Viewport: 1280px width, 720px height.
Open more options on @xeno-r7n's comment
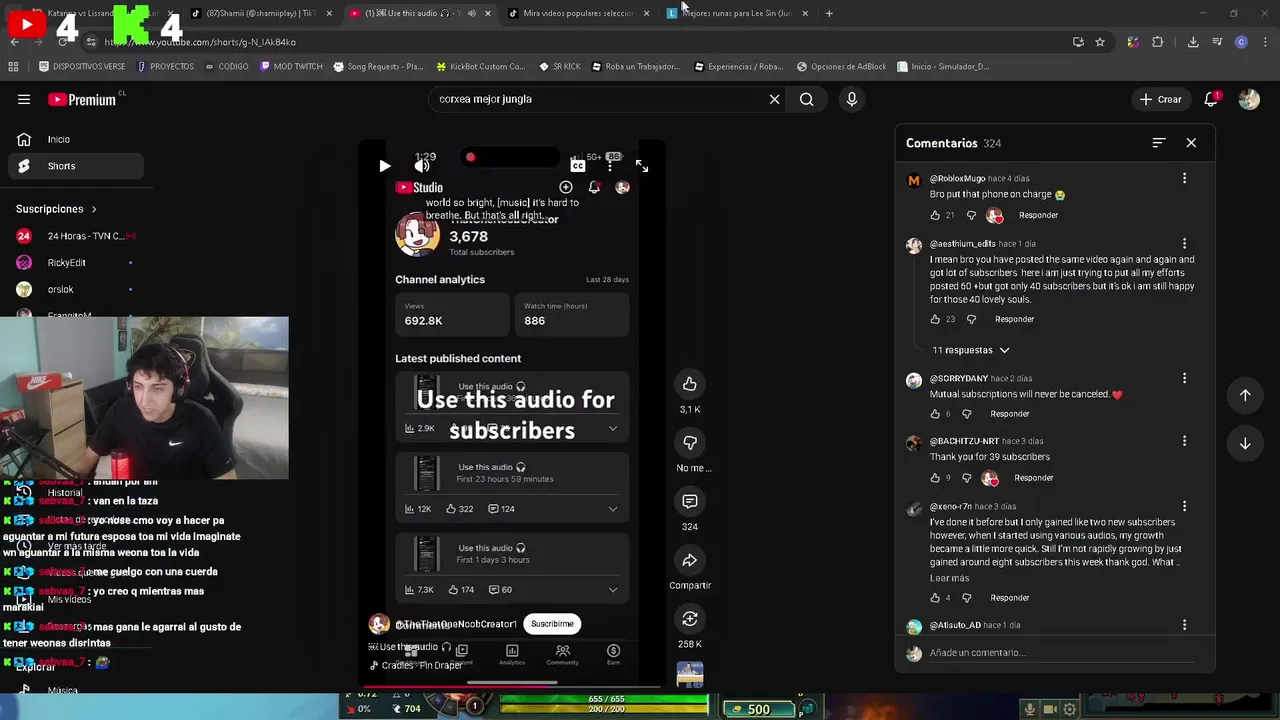click(x=1184, y=506)
